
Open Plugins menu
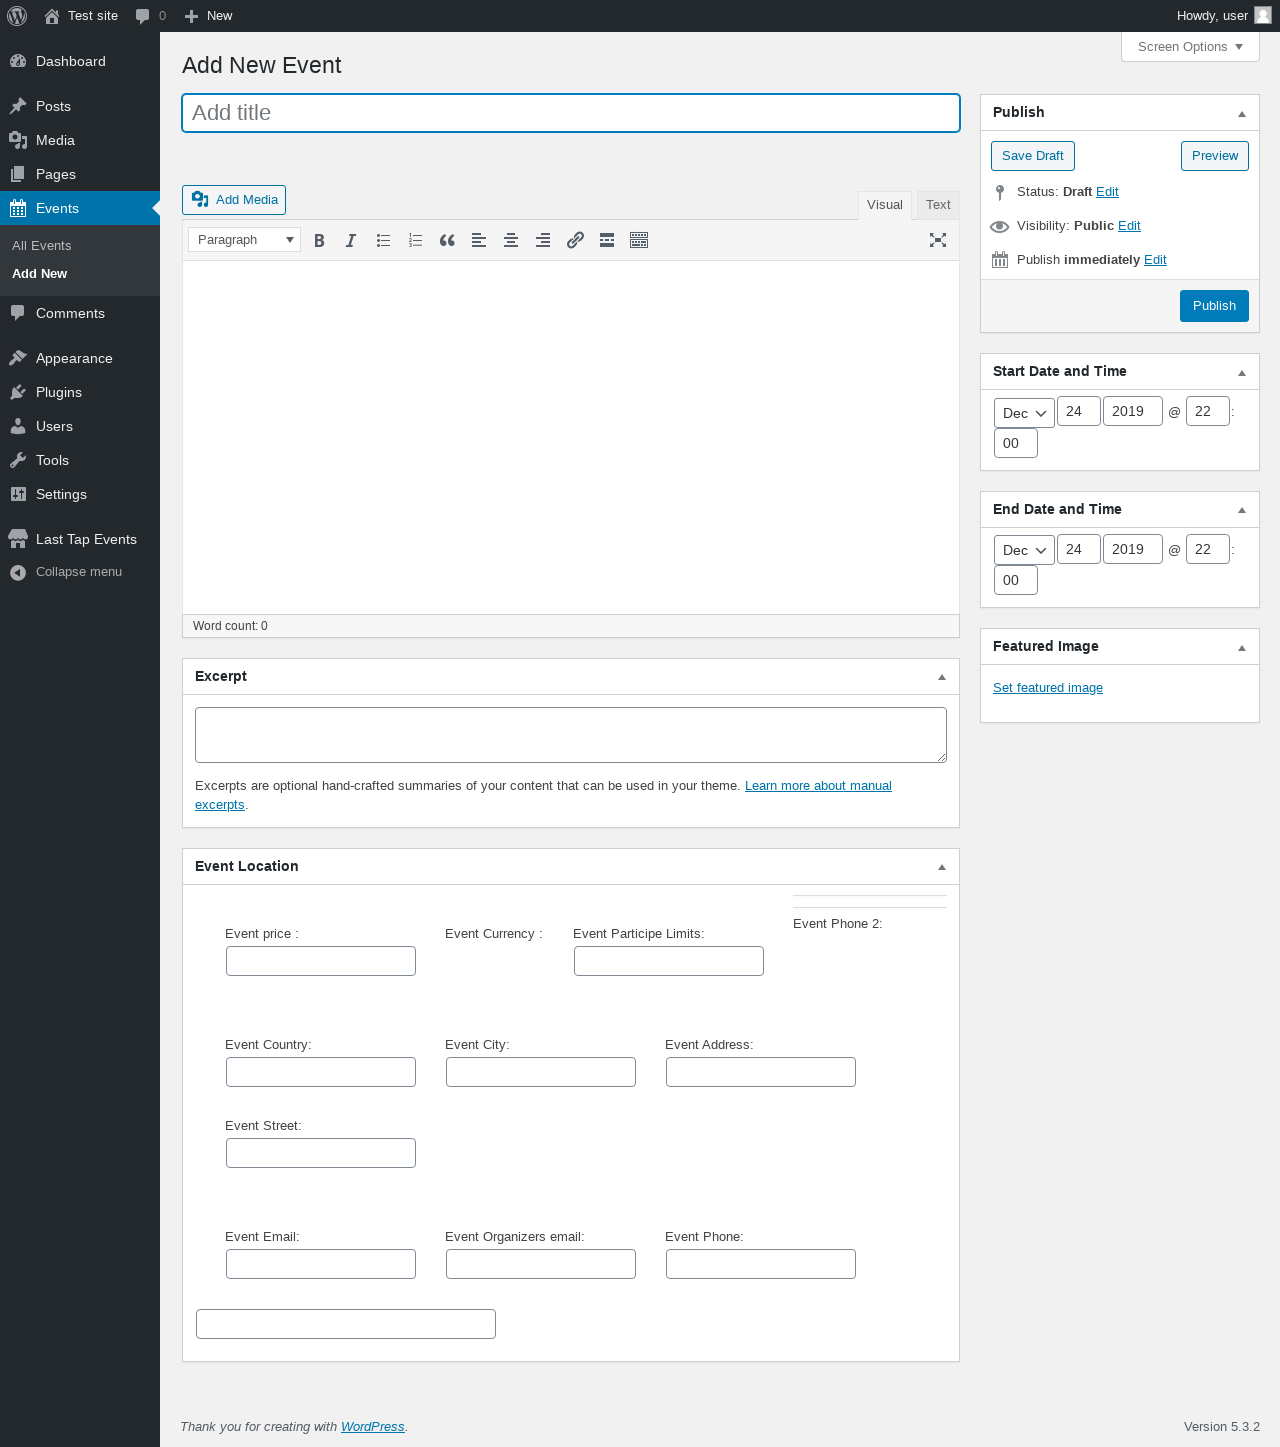click(x=80, y=392)
